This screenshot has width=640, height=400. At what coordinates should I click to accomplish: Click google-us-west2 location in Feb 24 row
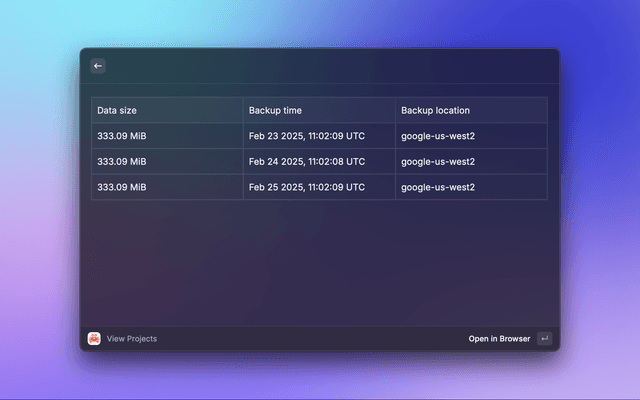click(437, 161)
